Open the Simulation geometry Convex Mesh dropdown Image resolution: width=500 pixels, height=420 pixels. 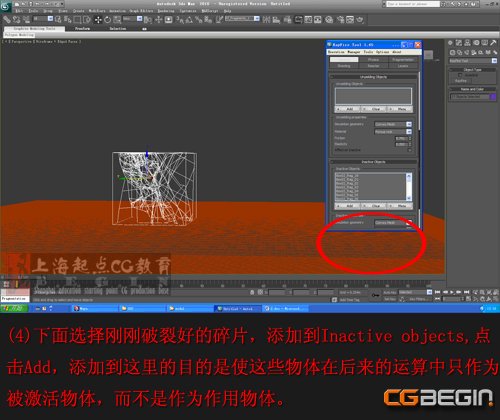tap(393, 124)
